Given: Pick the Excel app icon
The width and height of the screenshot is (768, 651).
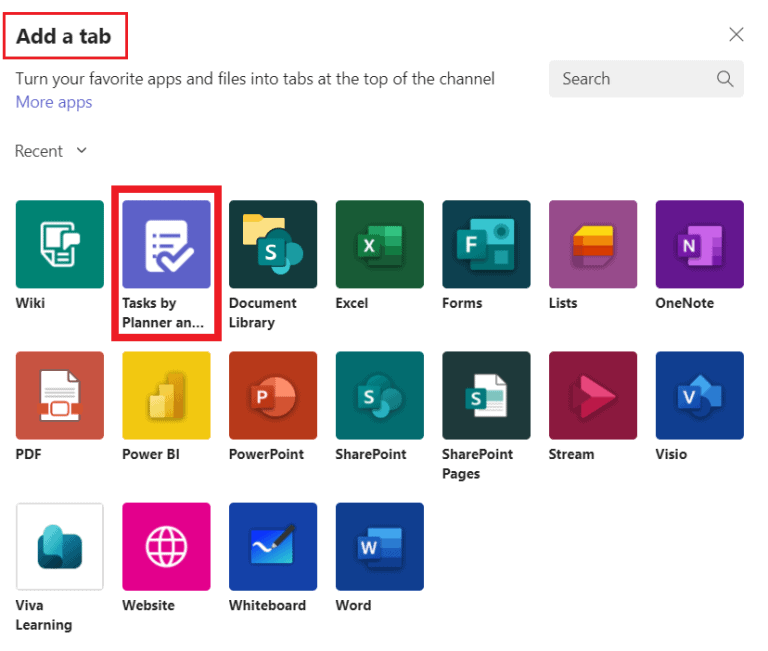Looking at the screenshot, I should coord(380,244).
